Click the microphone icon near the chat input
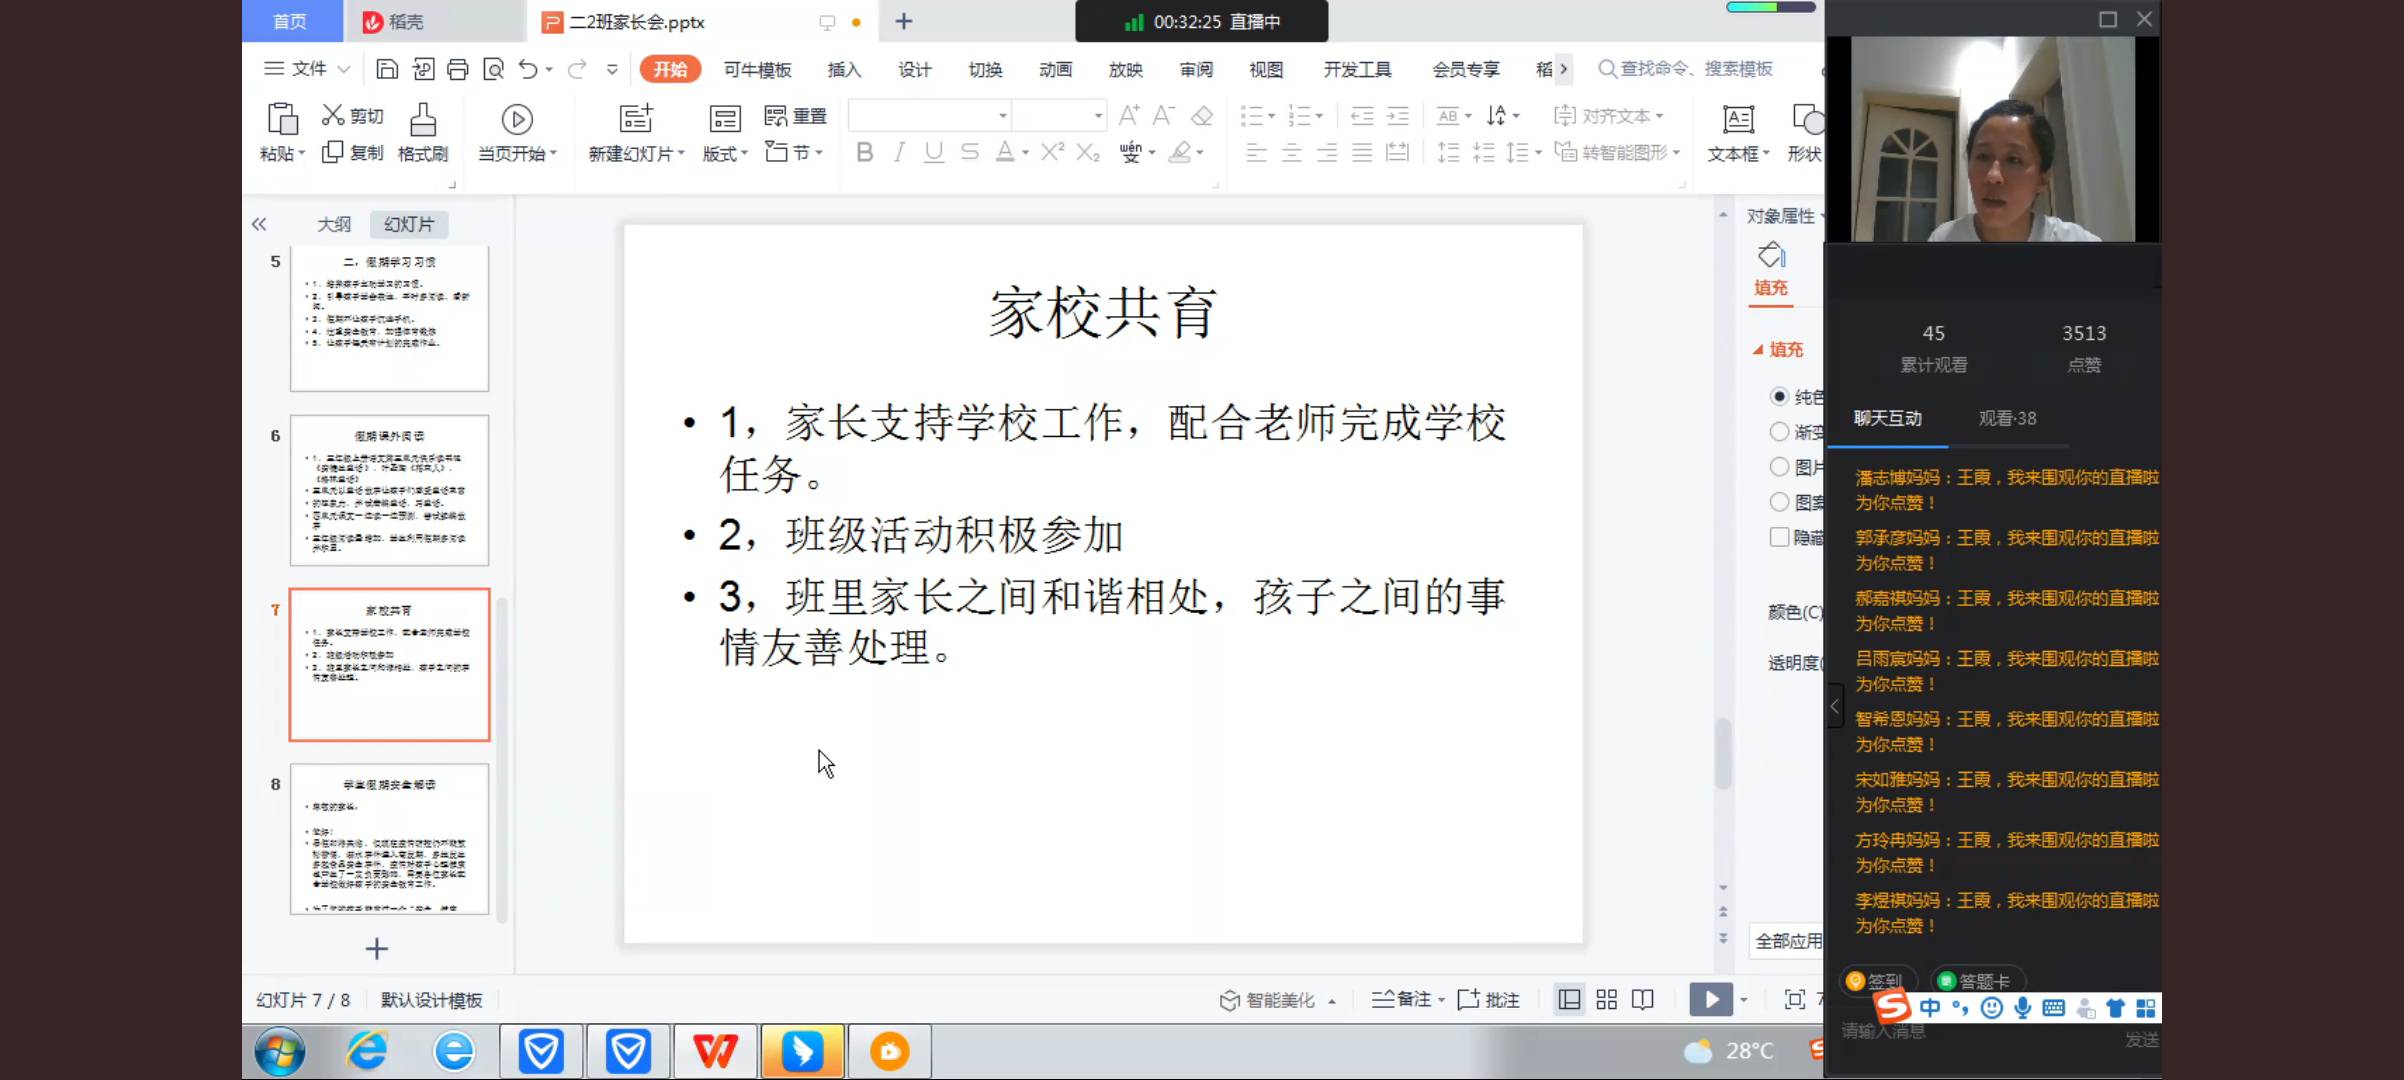The image size is (2404, 1080). coord(2022,1008)
